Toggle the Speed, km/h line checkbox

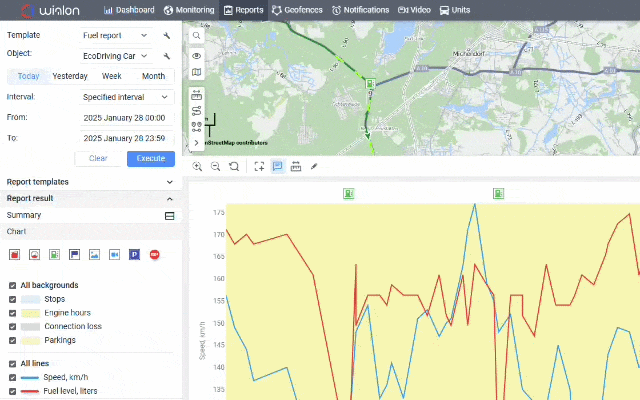click(13, 378)
